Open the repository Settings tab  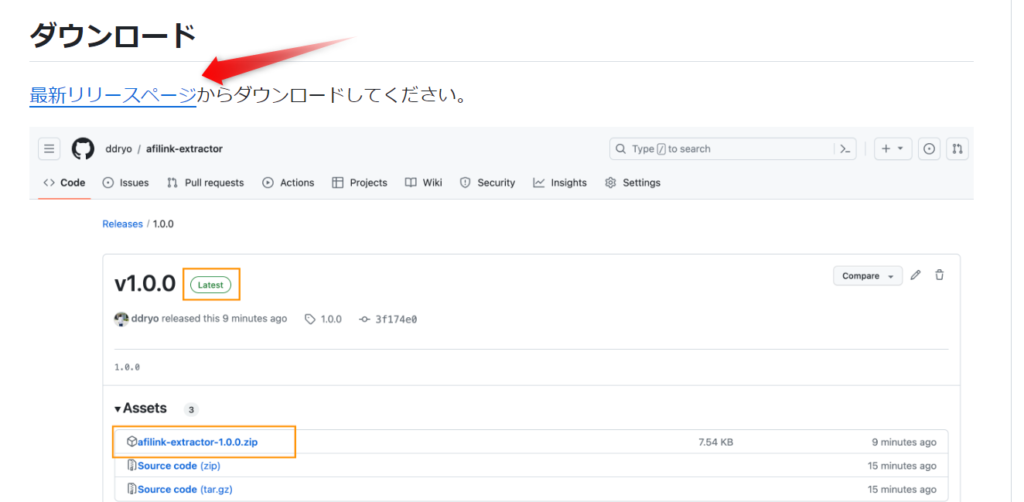pos(632,183)
